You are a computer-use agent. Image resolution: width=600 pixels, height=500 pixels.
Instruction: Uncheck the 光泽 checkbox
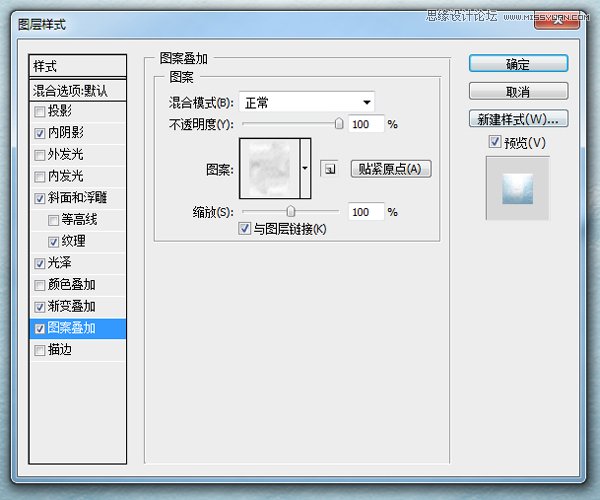coord(40,263)
